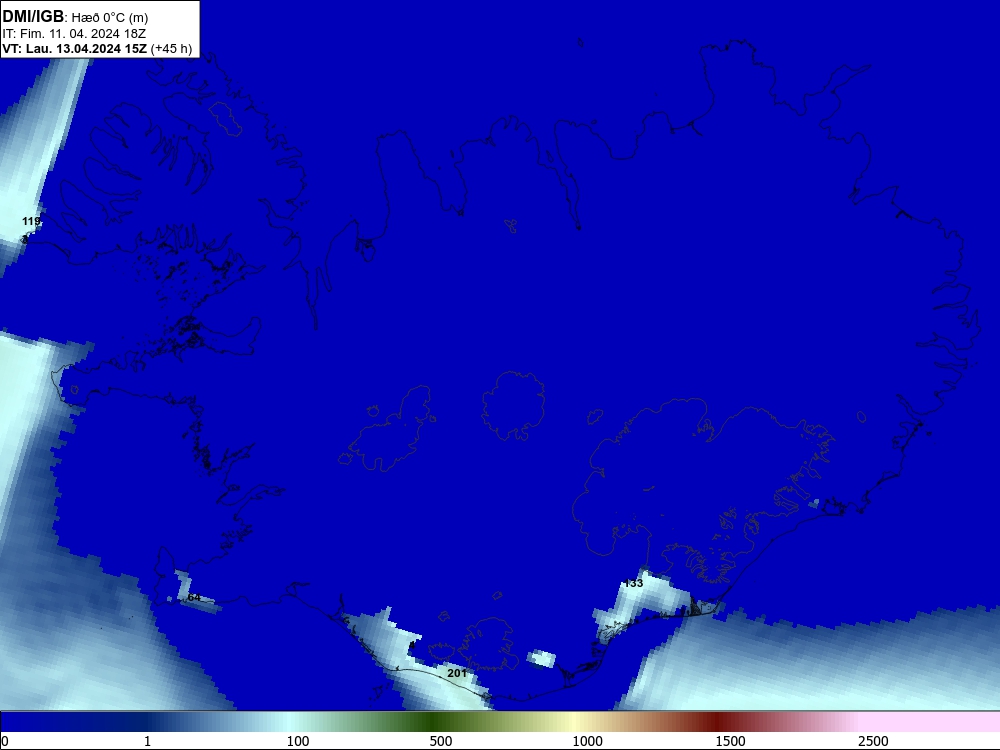This screenshot has height=750, width=1000.
Task: Click the legend tick label '2500'
Action: pos(873,741)
